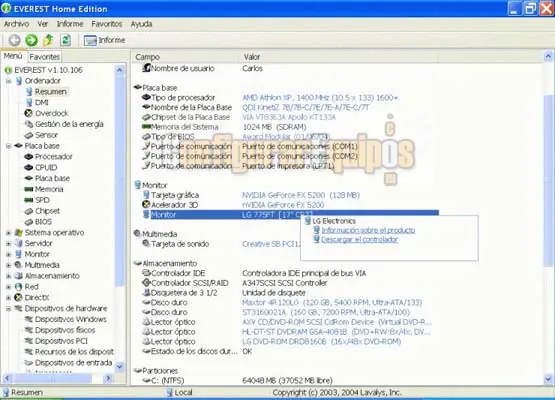Click the Acelerador 3D row icon
The height and width of the screenshot is (400, 555).
pyautogui.click(x=145, y=205)
